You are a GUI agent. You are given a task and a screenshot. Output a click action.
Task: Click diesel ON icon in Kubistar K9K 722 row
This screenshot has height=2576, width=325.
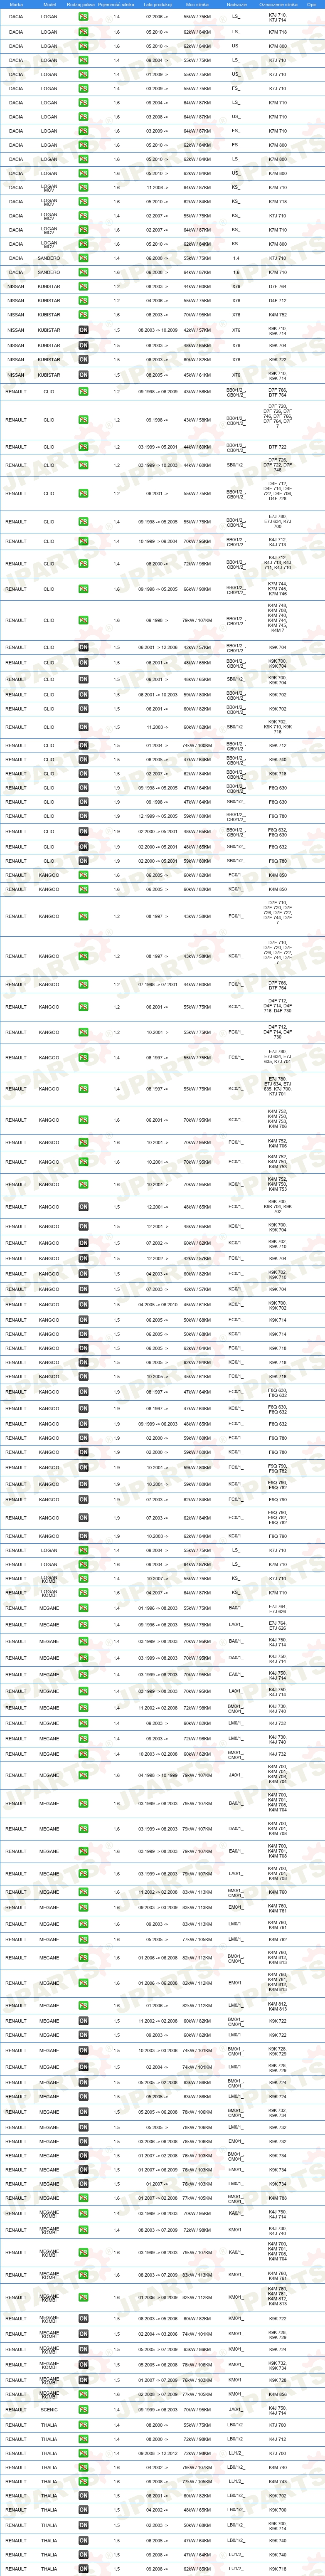click(x=83, y=360)
